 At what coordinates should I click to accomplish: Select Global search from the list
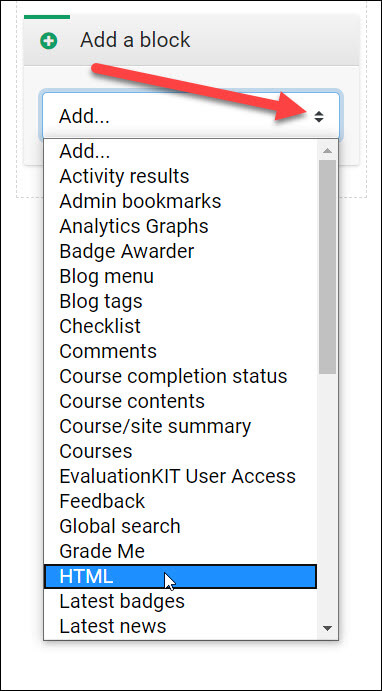coord(120,526)
